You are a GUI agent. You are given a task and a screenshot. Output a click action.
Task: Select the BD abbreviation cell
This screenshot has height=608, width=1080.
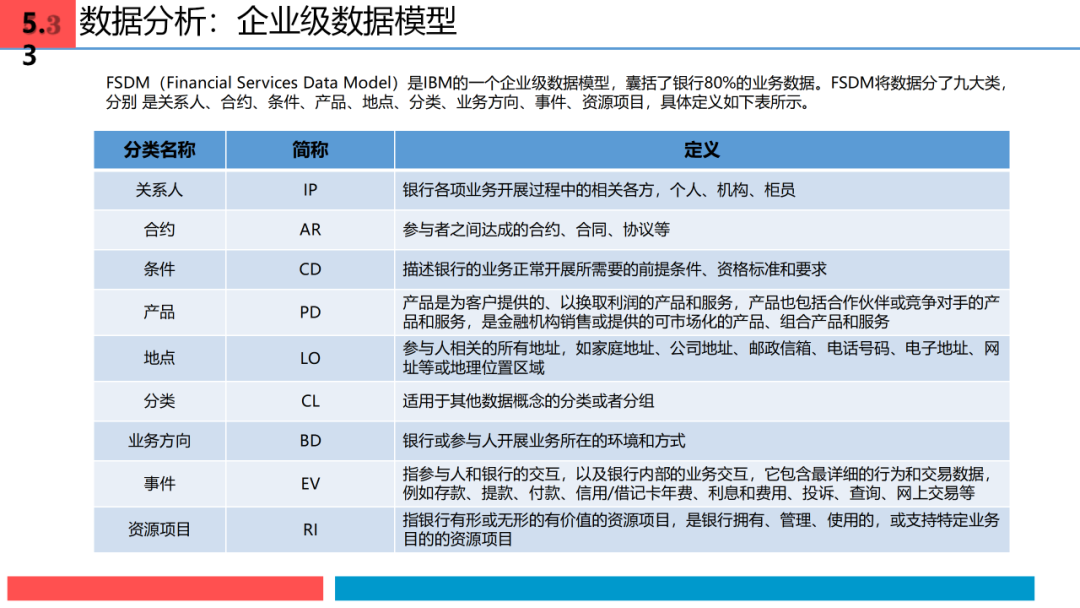tap(310, 441)
